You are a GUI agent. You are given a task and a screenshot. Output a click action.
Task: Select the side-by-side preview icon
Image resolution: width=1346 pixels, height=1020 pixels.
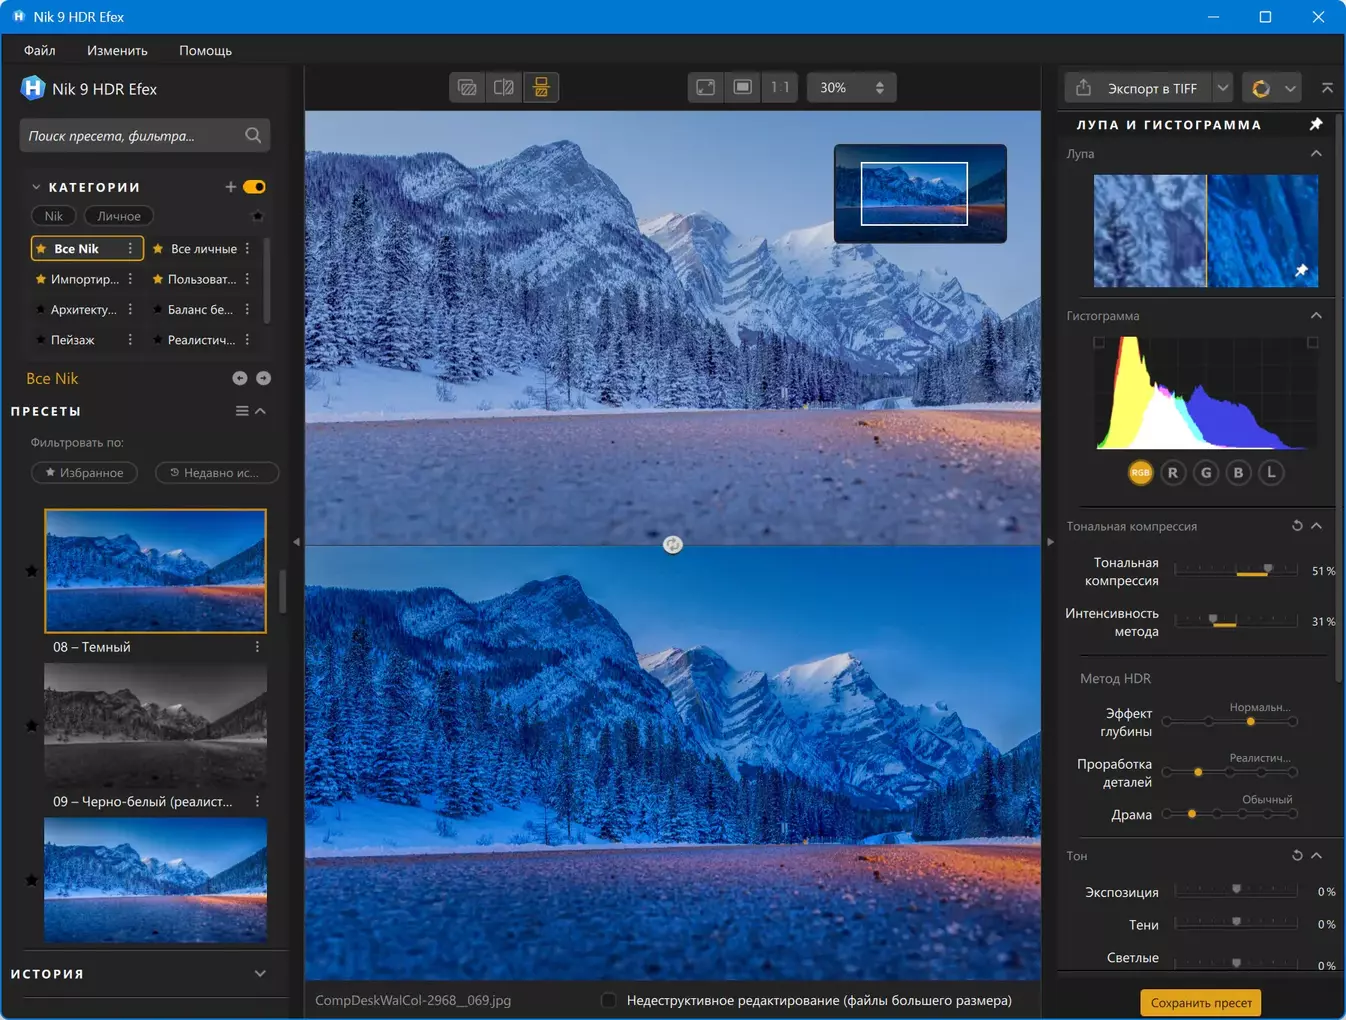pyautogui.click(x=541, y=88)
